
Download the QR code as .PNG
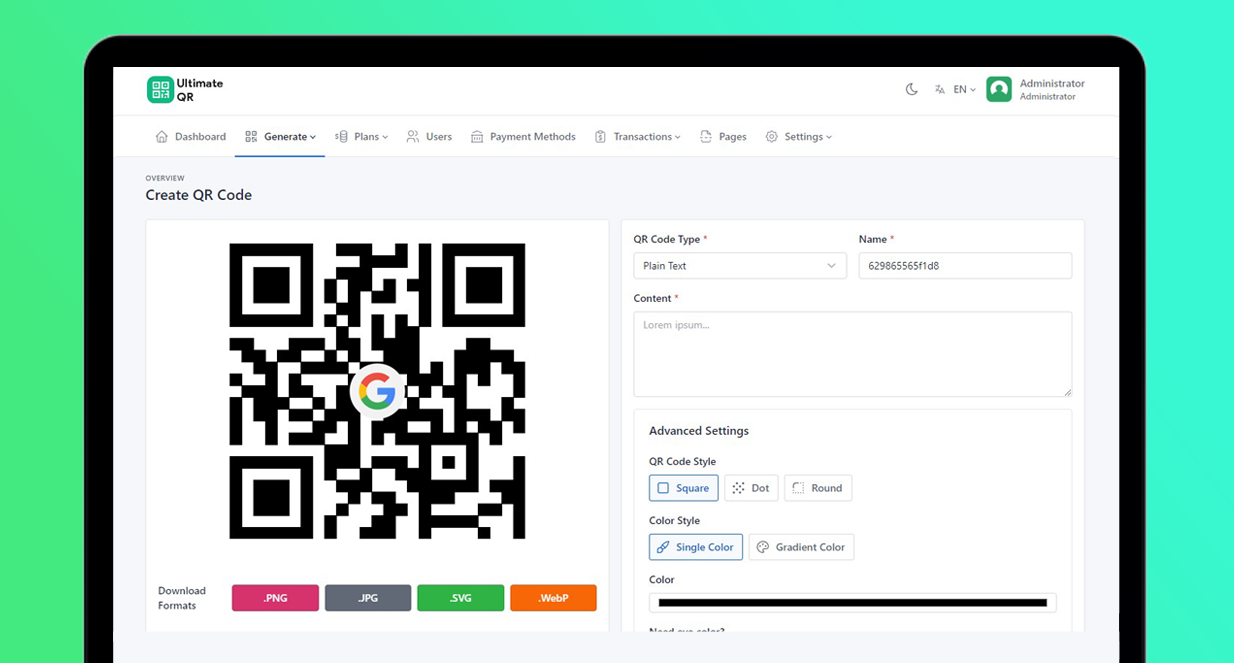[275, 597]
